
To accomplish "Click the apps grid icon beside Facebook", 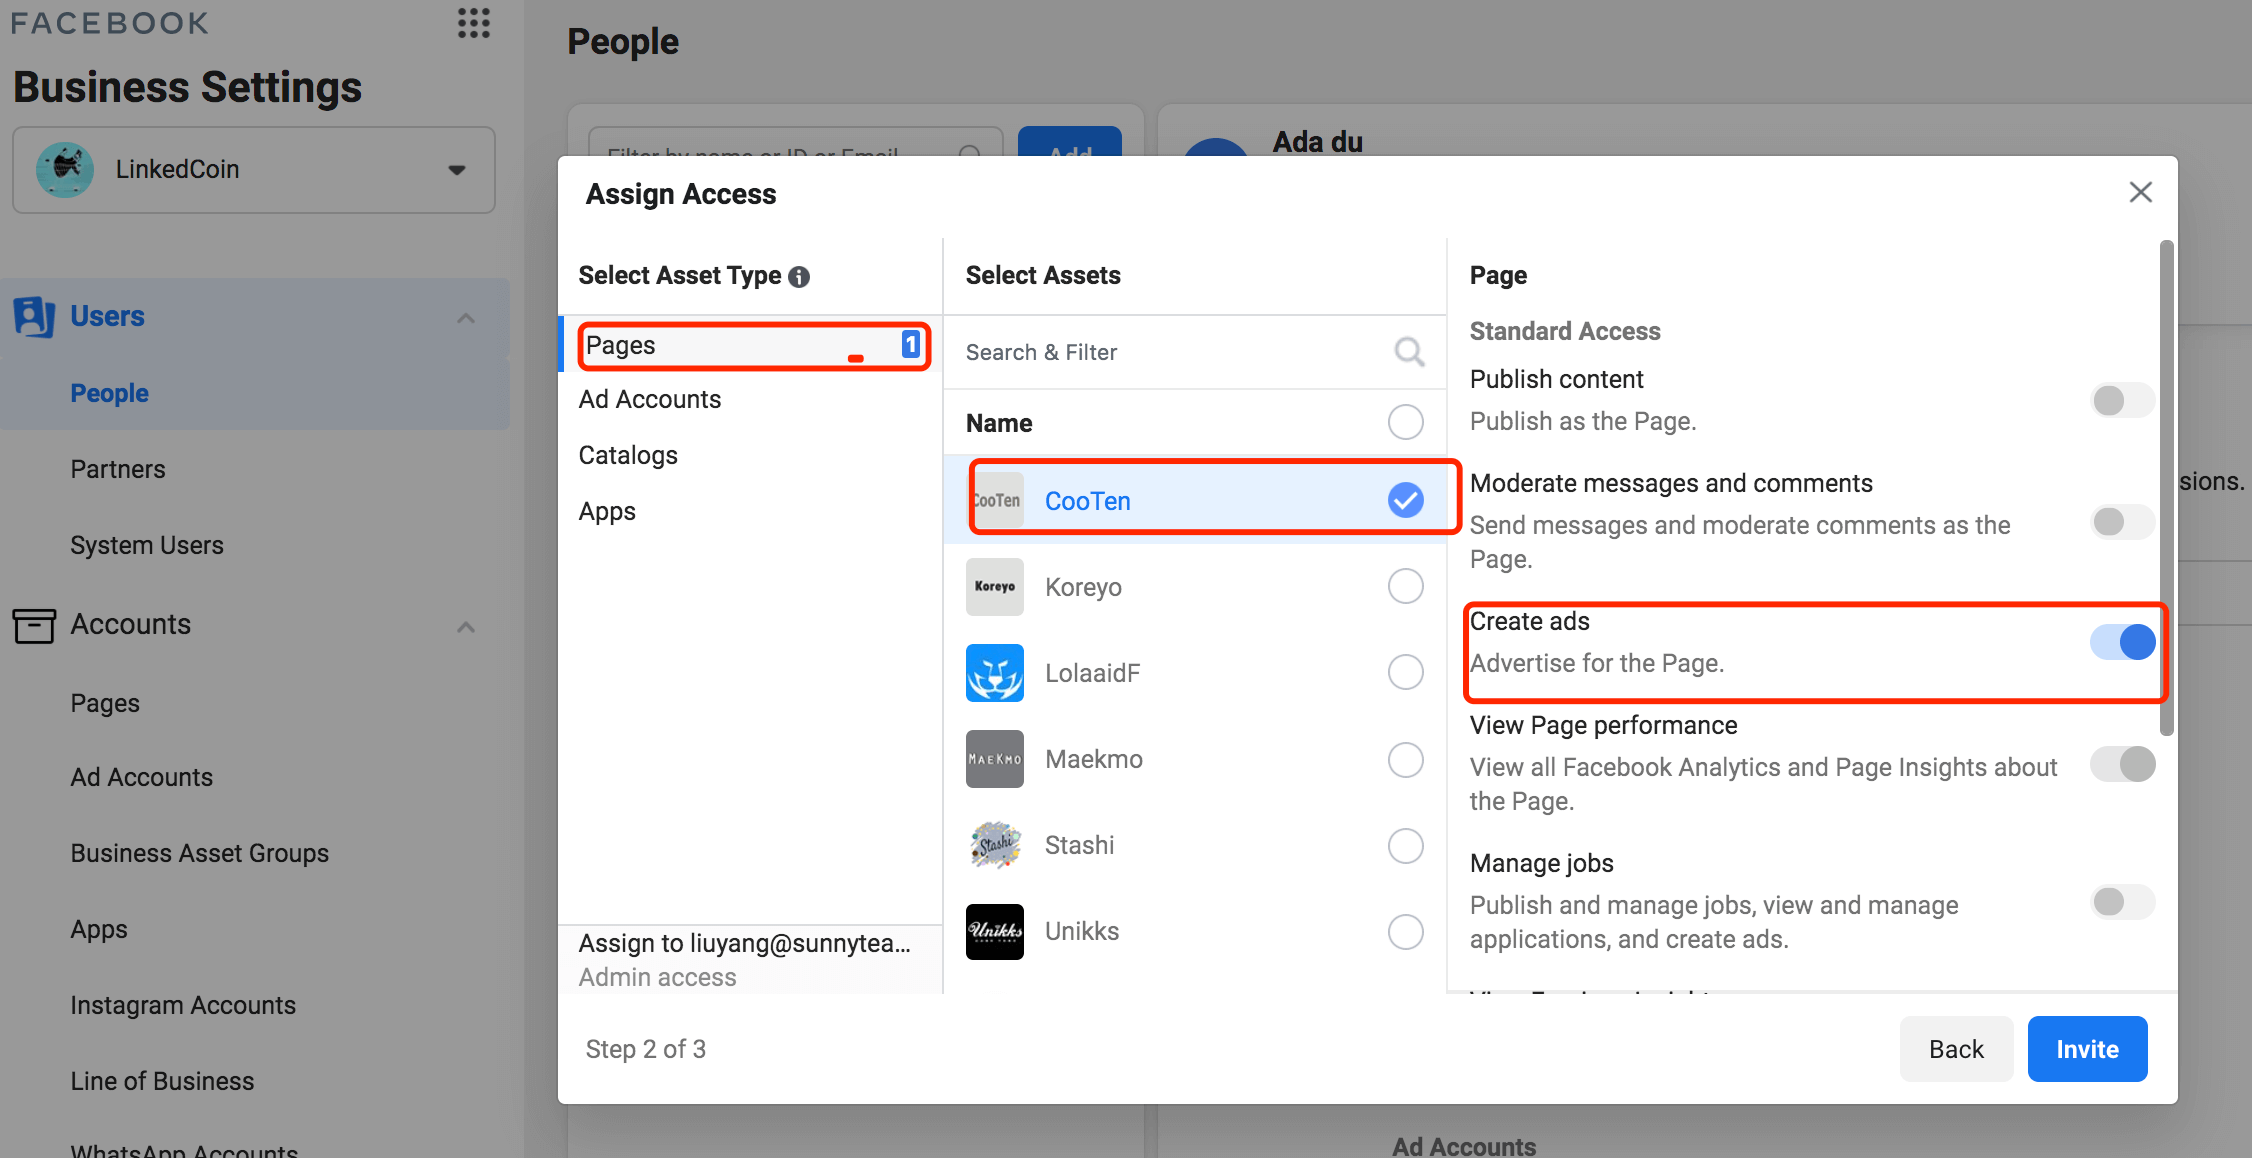I will (x=474, y=23).
